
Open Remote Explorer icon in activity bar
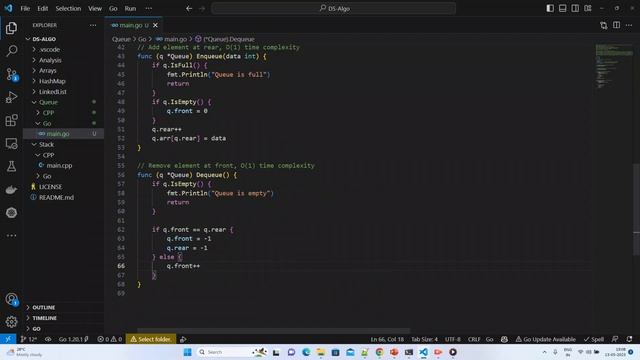tap(11, 143)
